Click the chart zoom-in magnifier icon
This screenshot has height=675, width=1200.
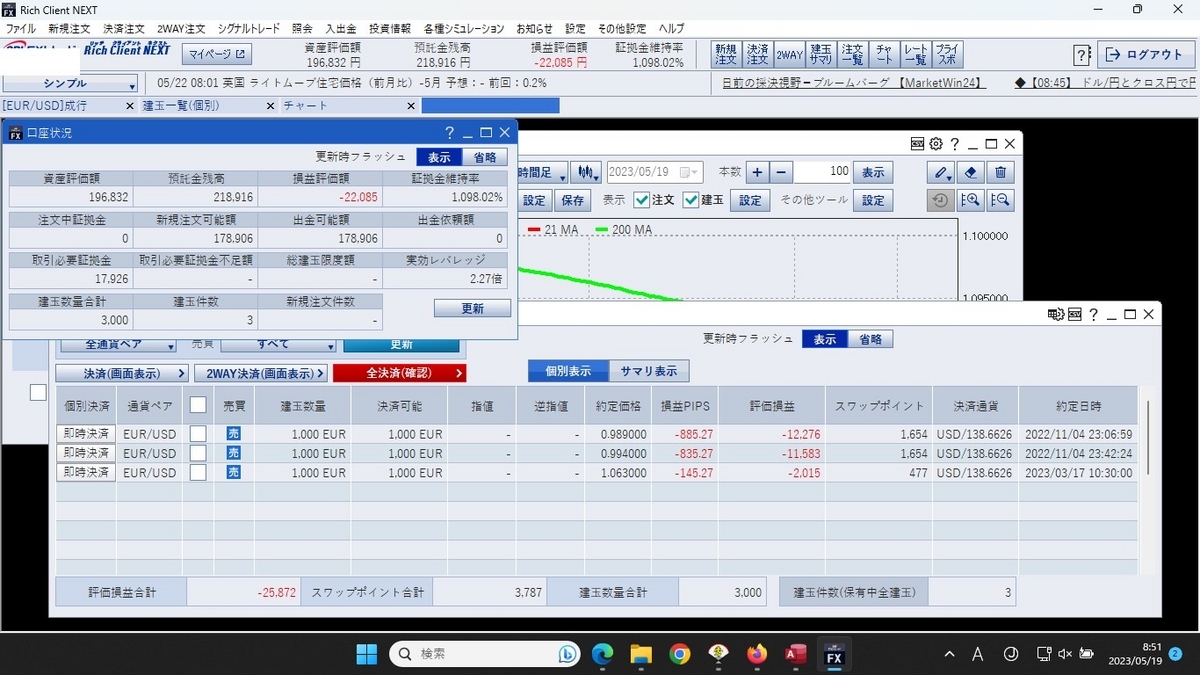970,200
